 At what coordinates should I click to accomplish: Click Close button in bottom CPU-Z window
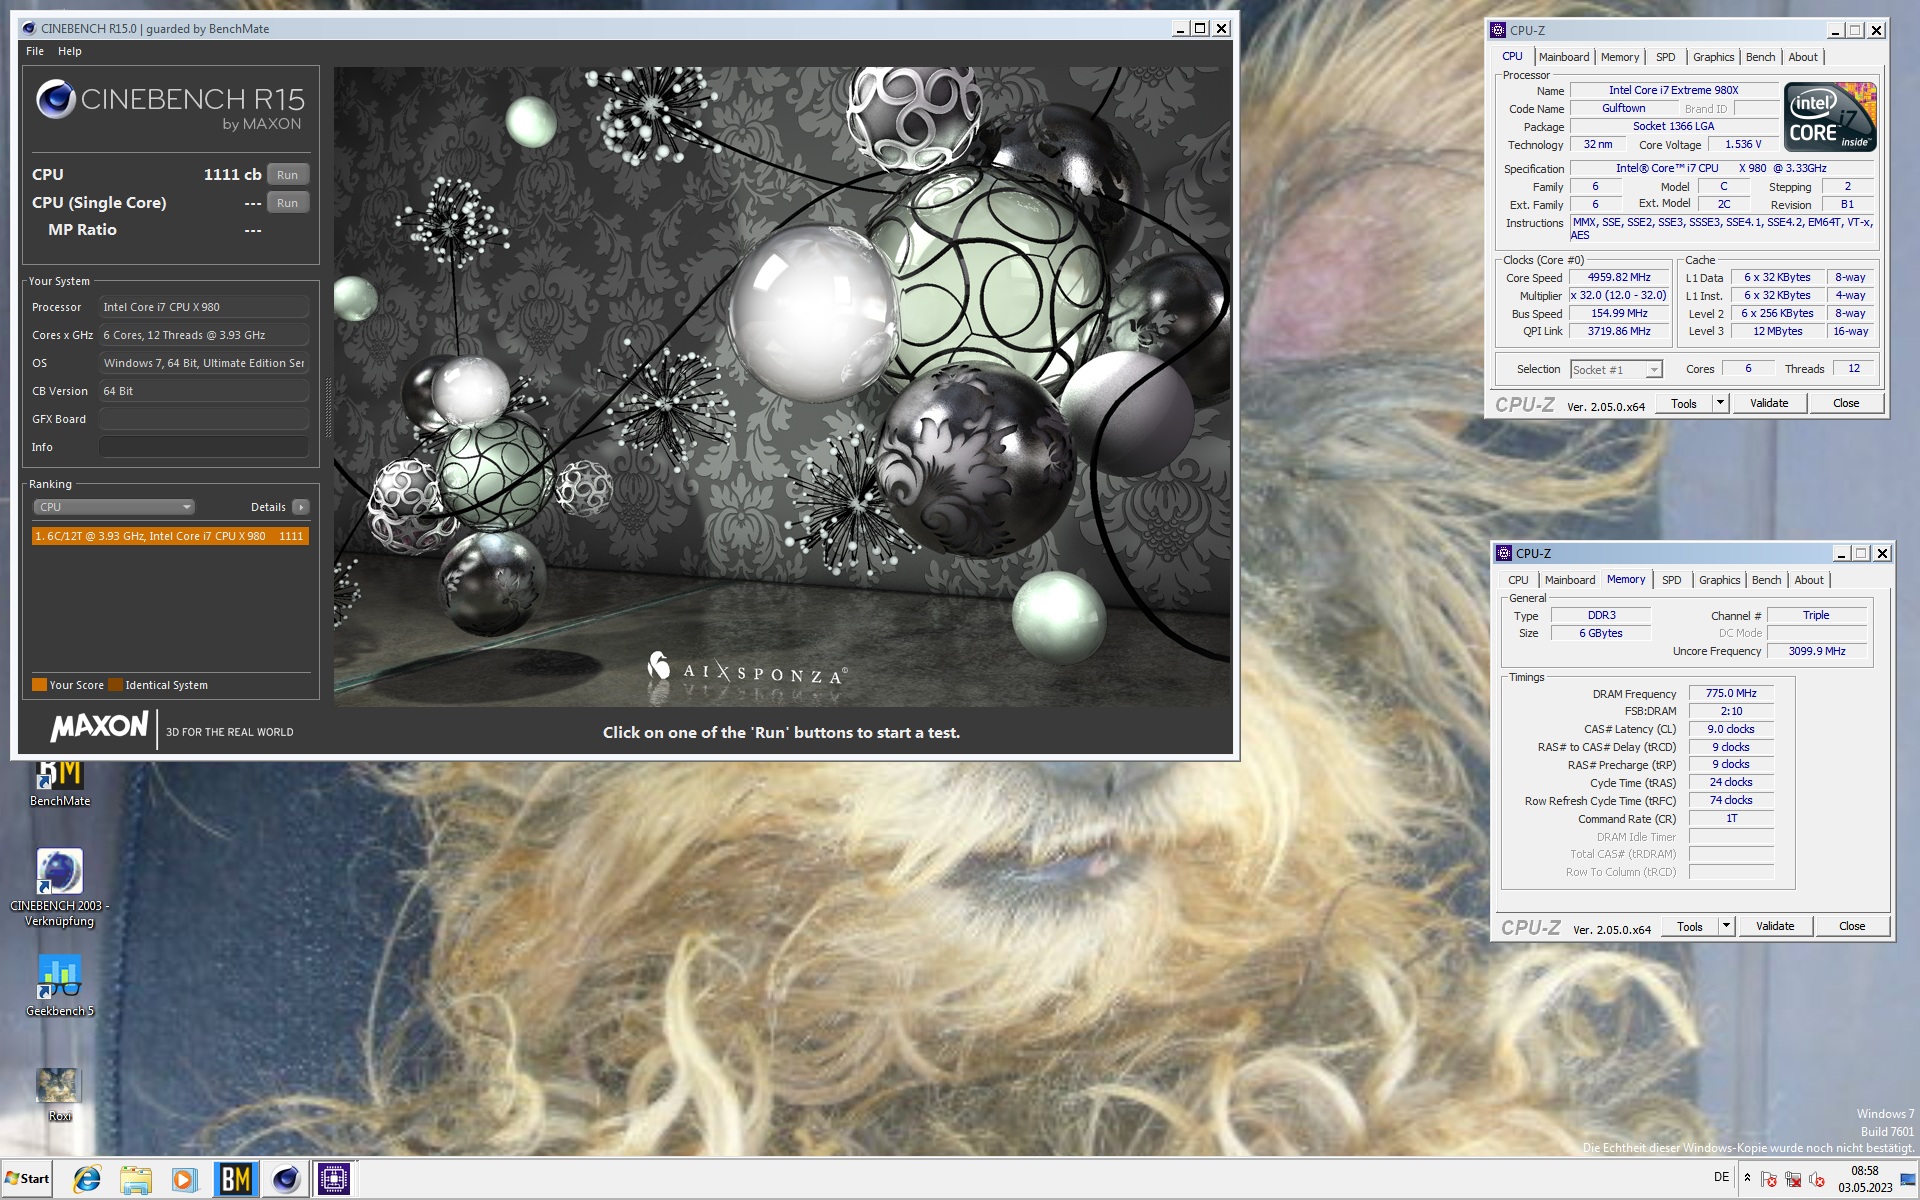click(x=1852, y=927)
